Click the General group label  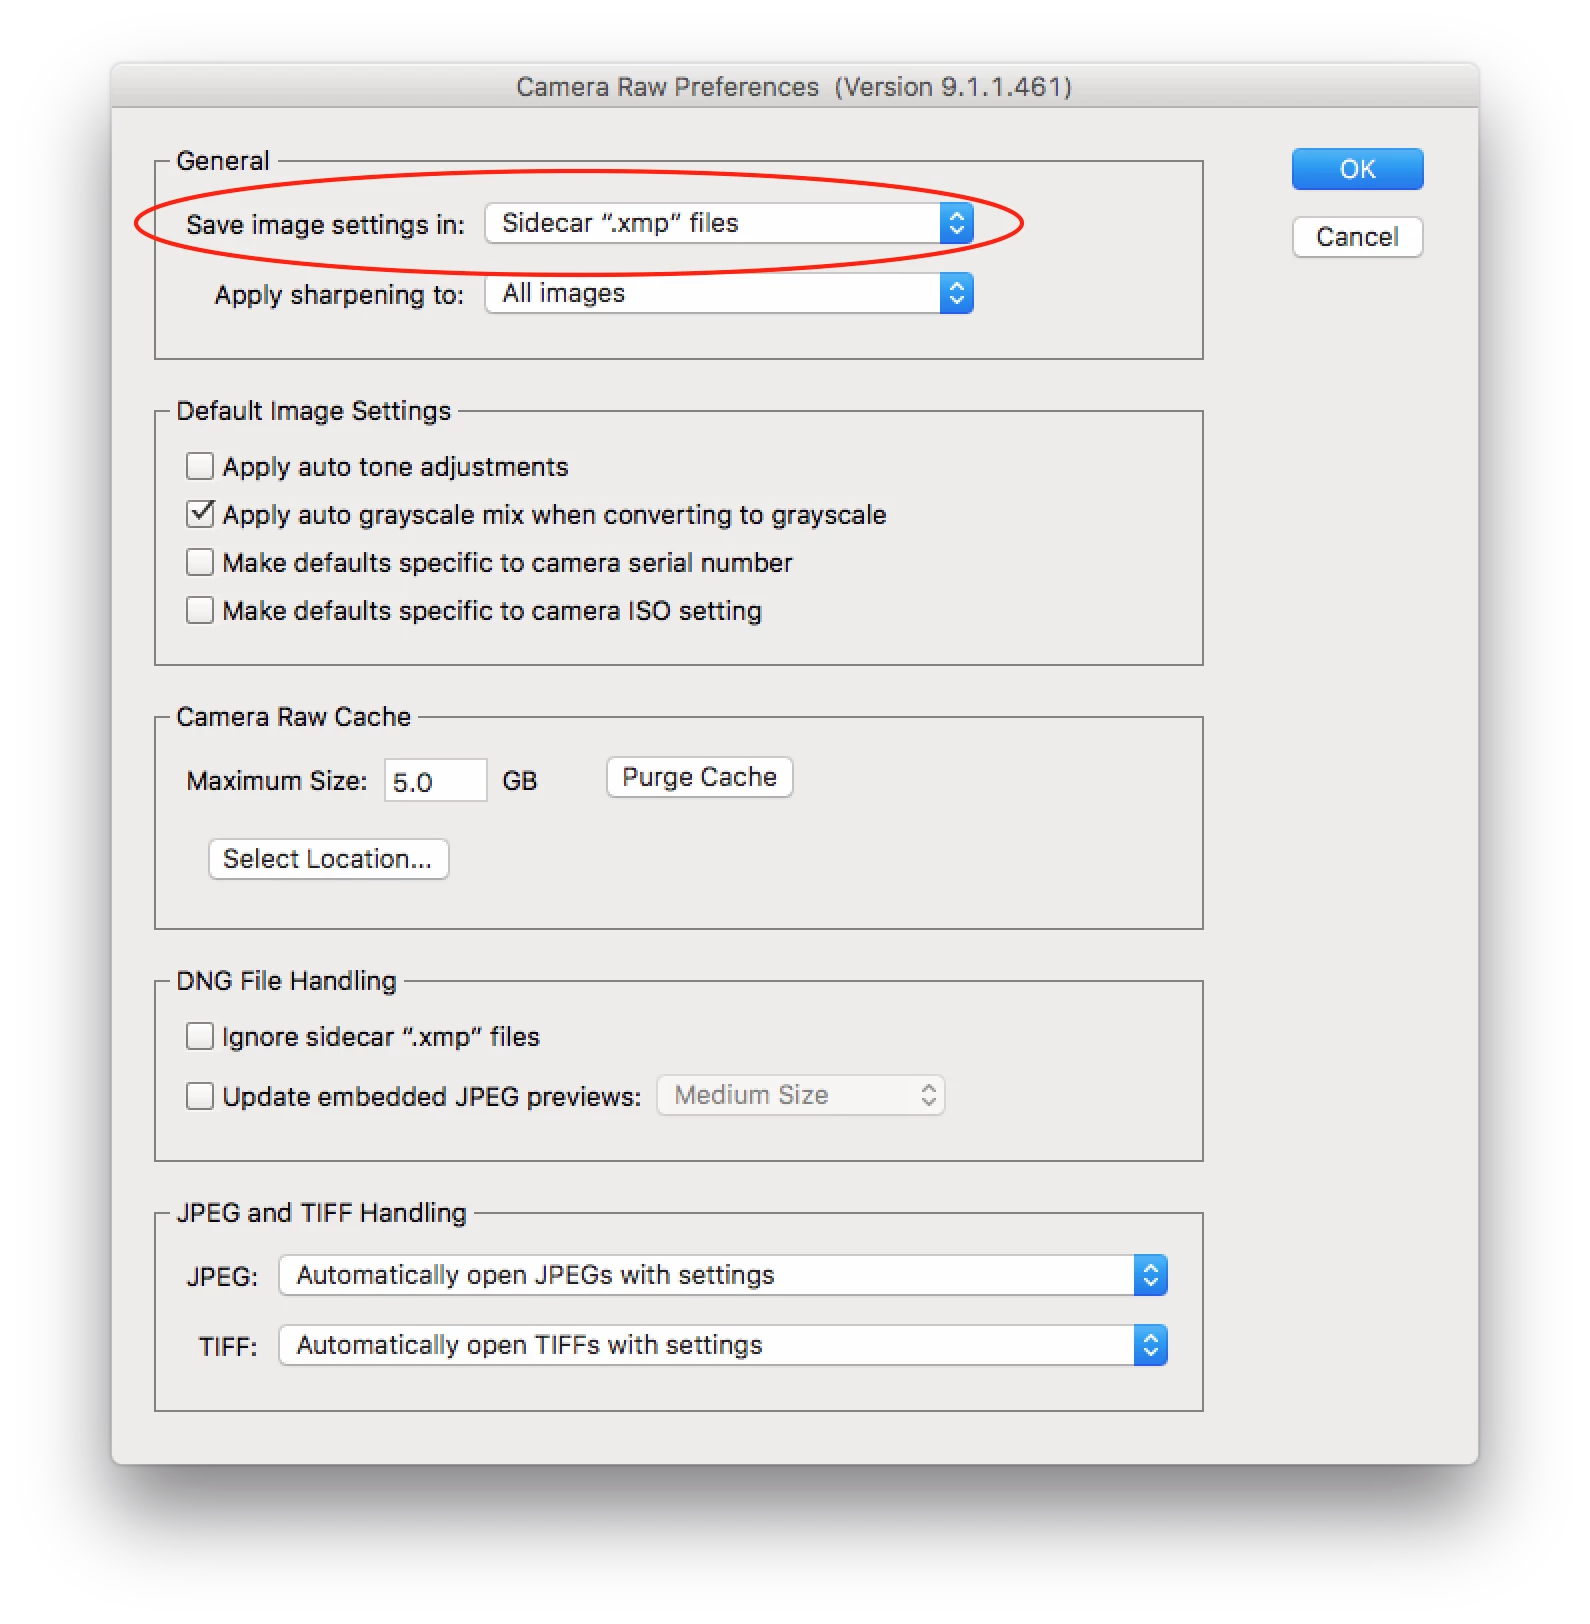223,161
